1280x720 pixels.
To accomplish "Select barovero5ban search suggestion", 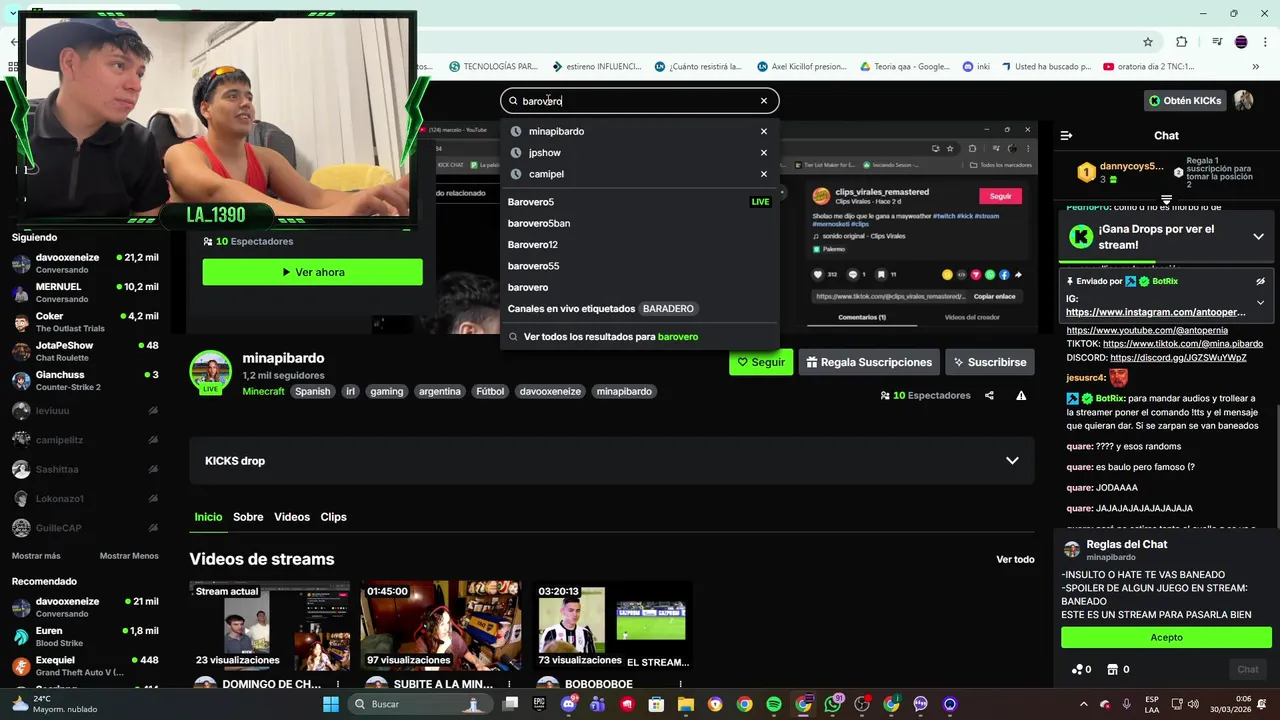I will [639, 223].
